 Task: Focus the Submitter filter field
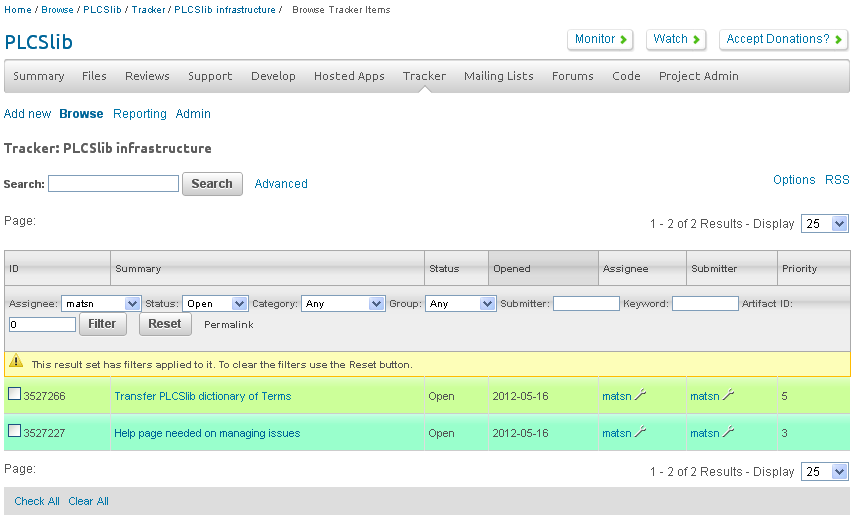point(586,303)
